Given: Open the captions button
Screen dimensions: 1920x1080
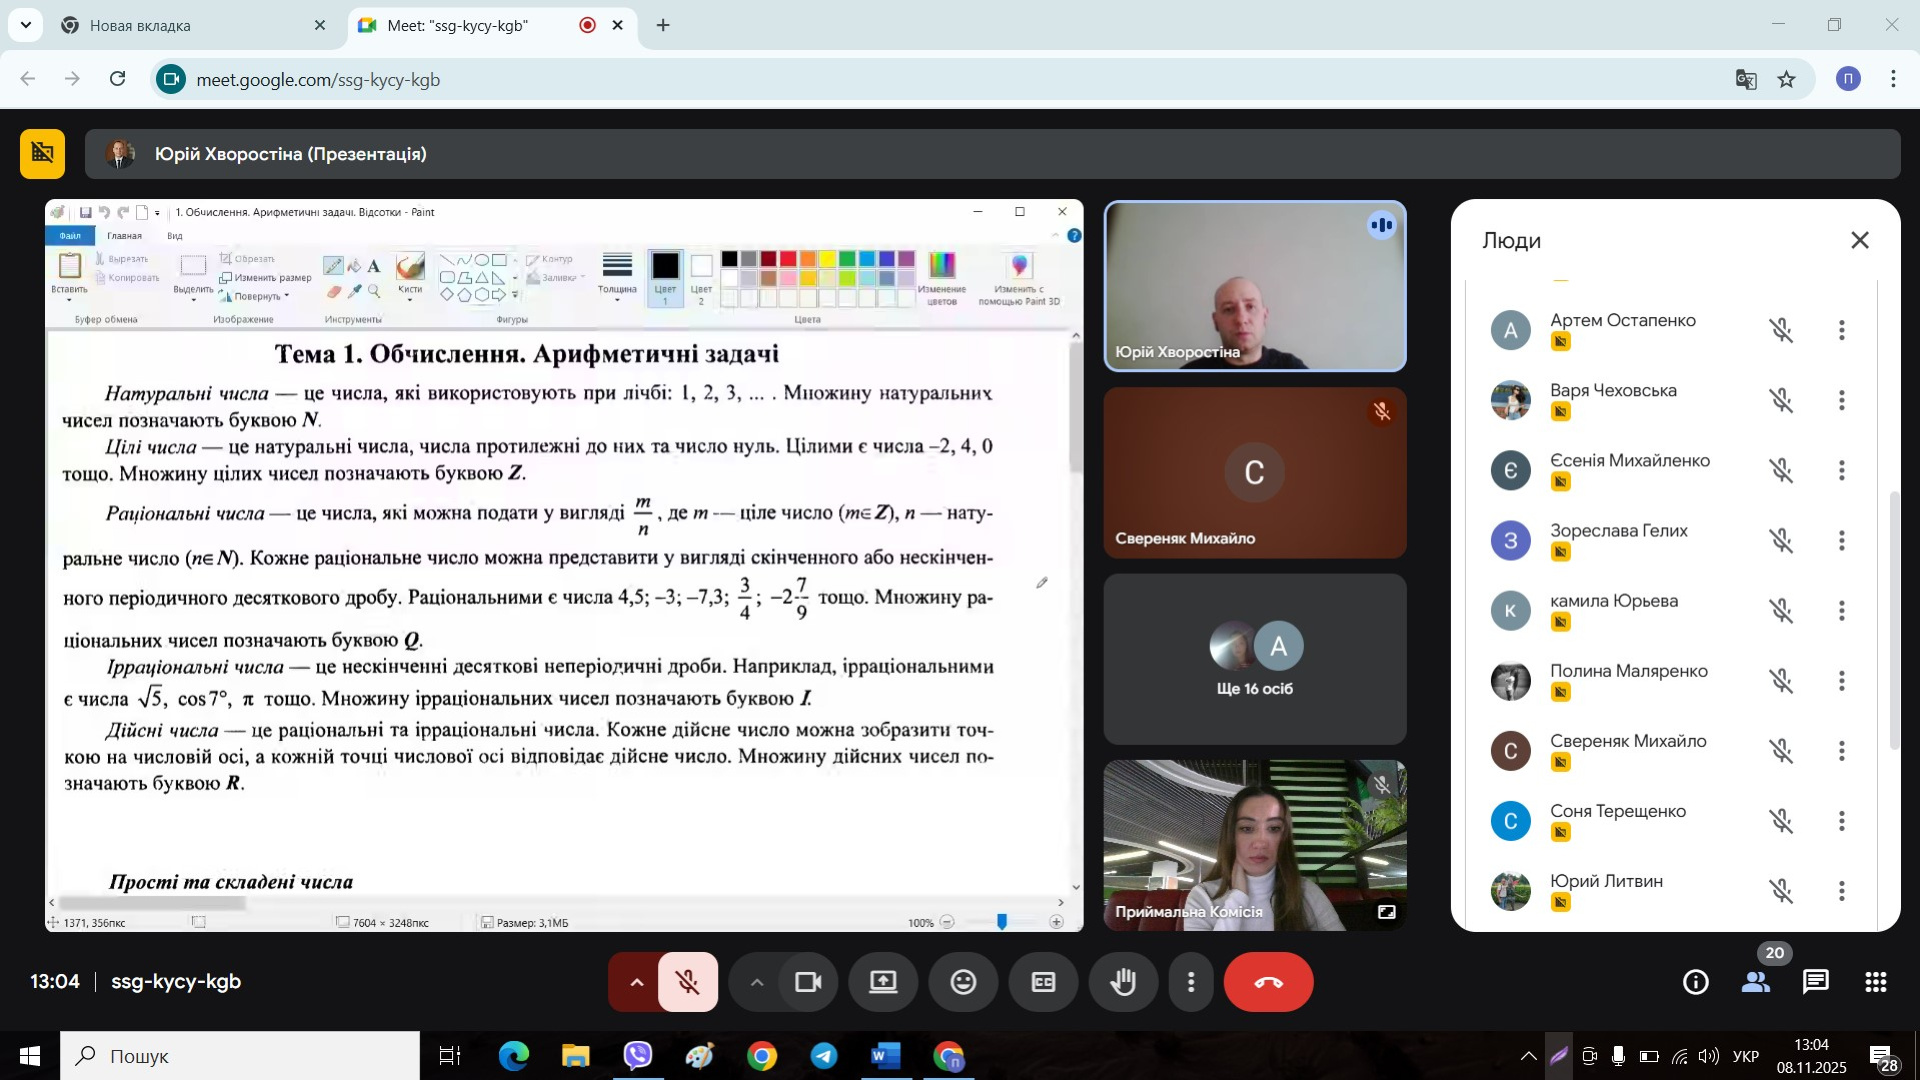Looking at the screenshot, I should tap(1043, 982).
